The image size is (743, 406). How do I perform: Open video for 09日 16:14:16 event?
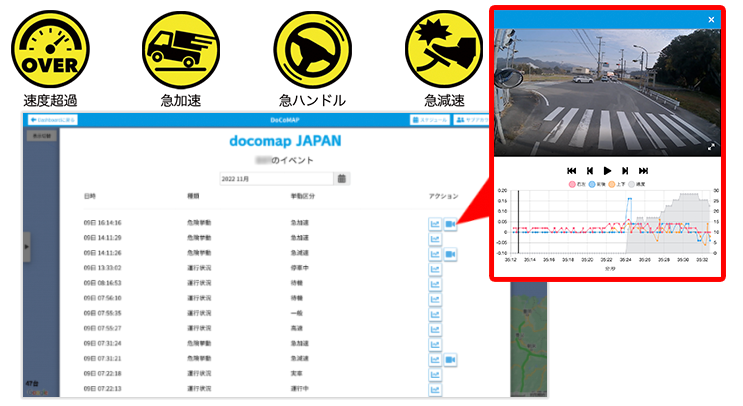pos(450,224)
